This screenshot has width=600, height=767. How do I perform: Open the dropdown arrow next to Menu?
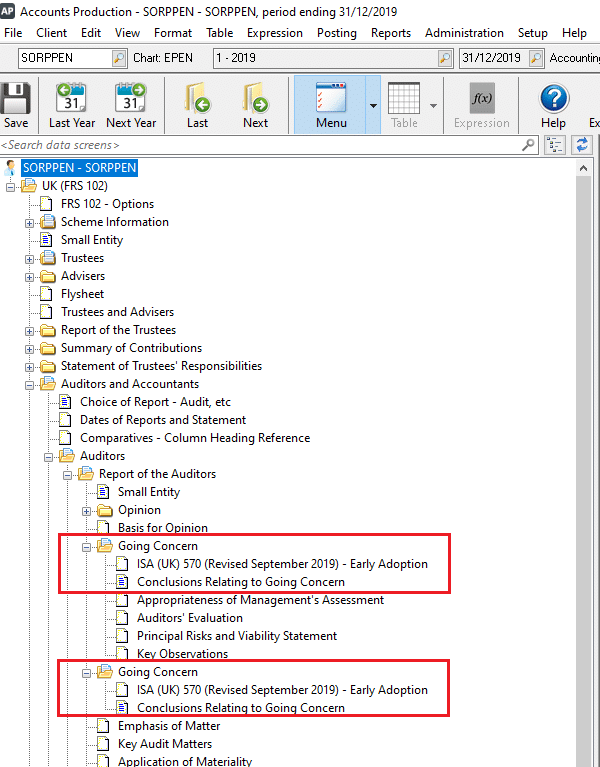click(373, 105)
